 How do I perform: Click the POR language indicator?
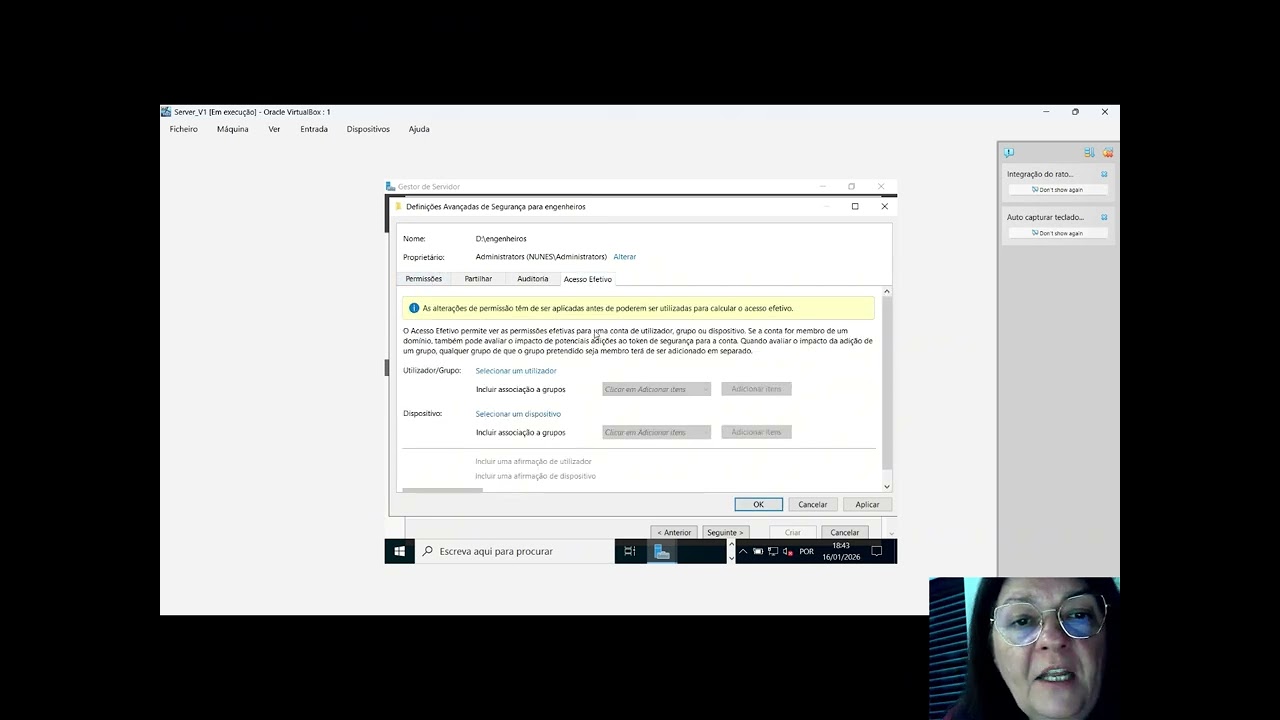(806, 552)
